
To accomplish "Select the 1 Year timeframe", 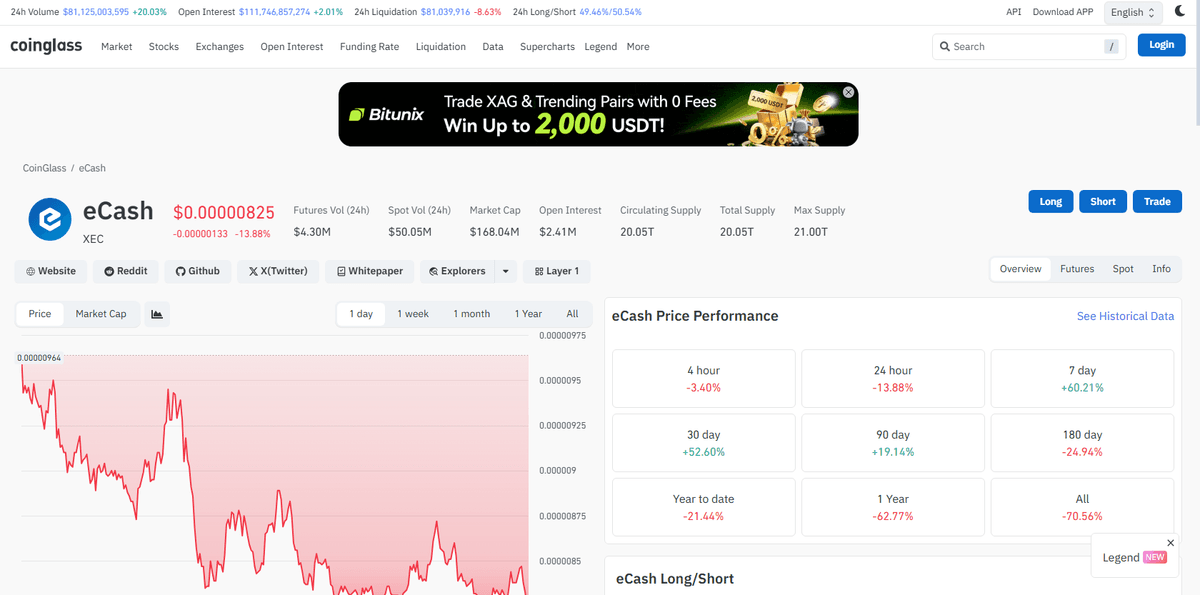I will click(x=528, y=314).
